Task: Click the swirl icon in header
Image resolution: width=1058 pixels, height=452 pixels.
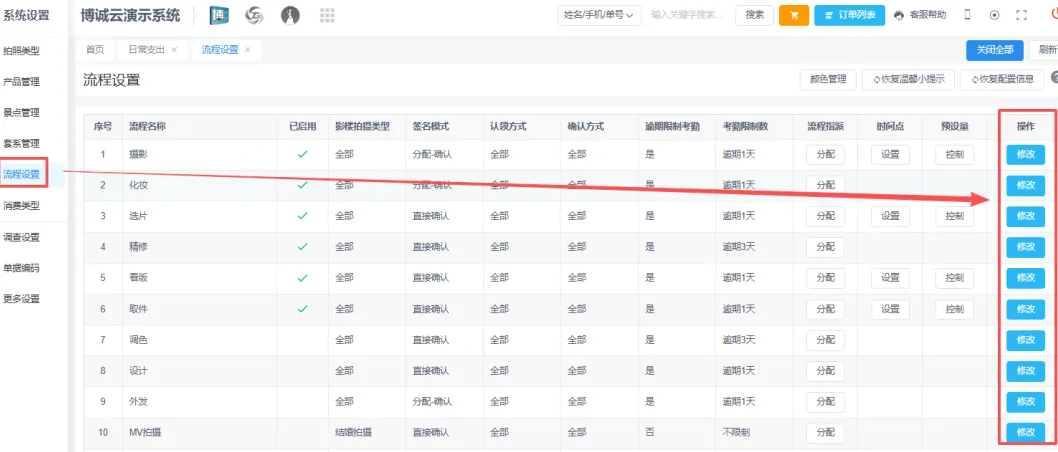Action: [x=255, y=15]
